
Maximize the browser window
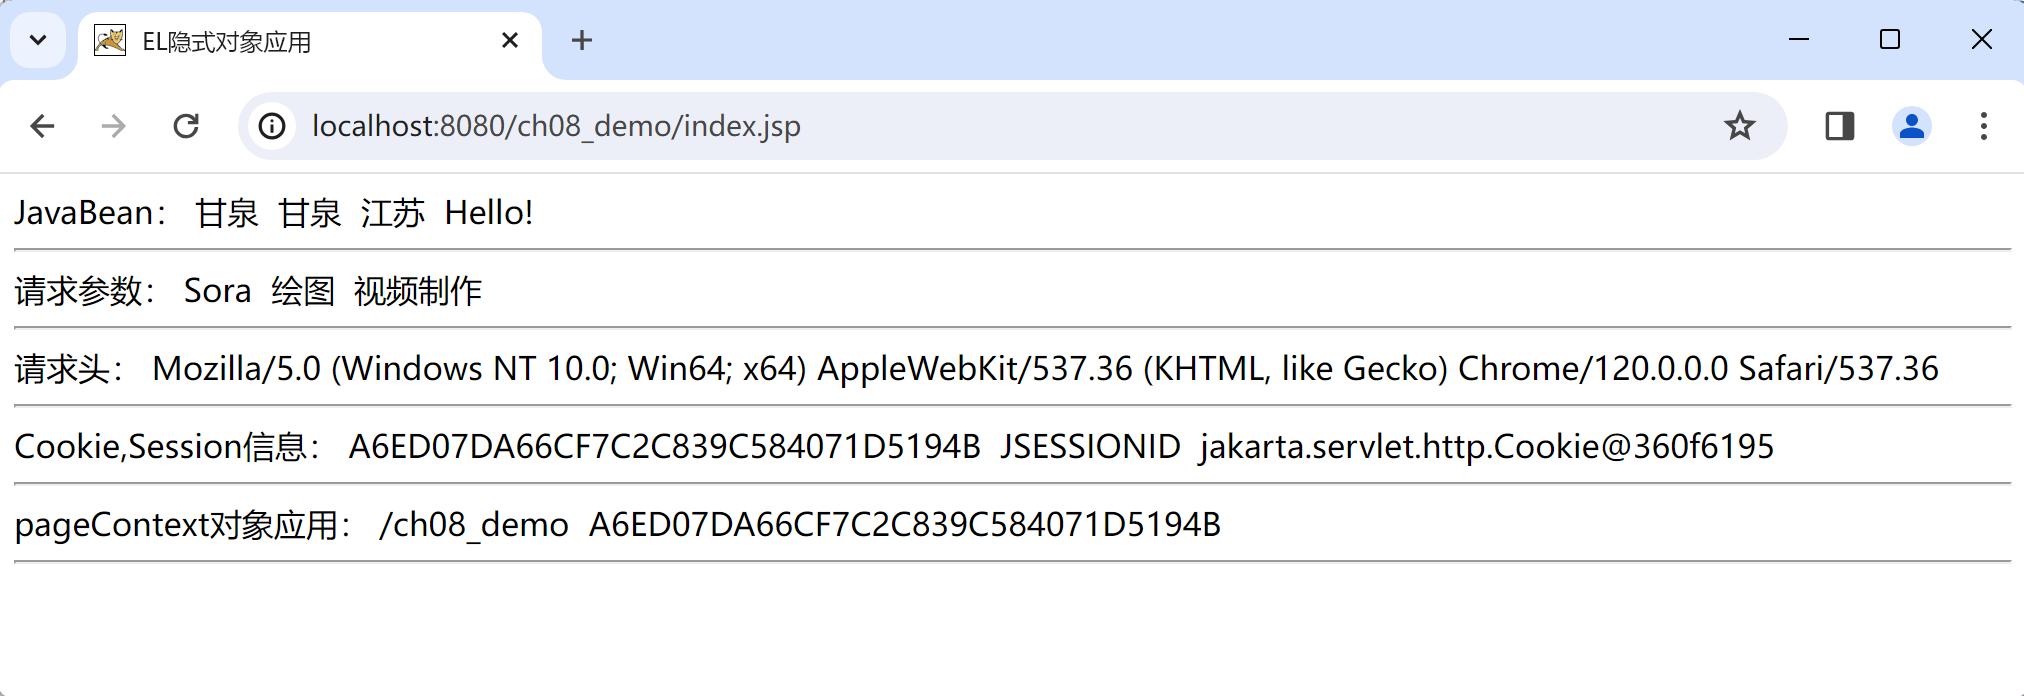[1890, 40]
